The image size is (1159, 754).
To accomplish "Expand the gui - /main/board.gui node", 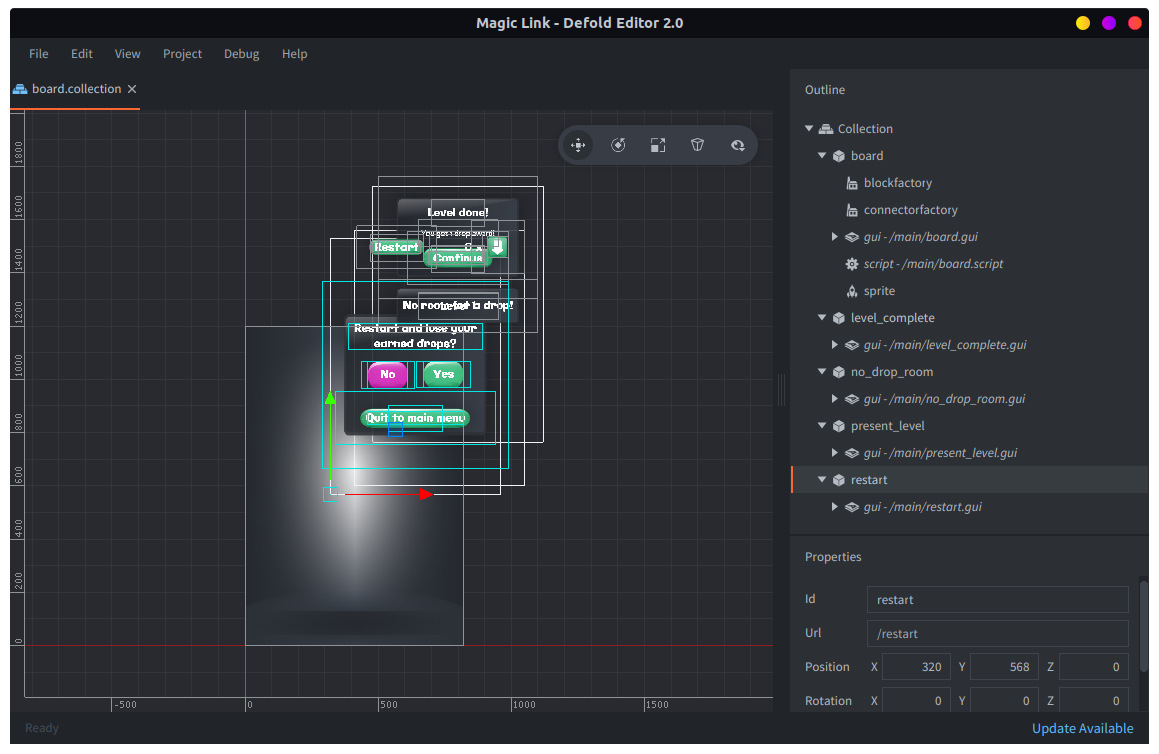I will click(x=835, y=237).
